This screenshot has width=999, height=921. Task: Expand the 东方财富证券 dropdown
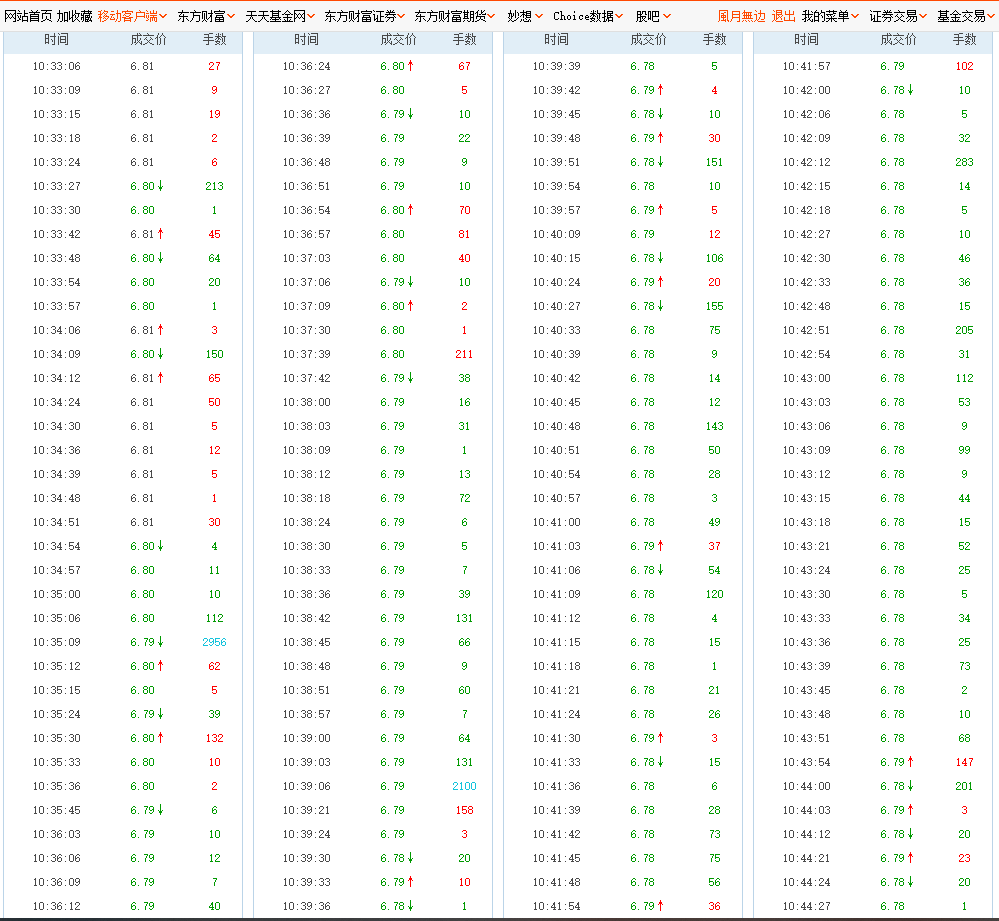point(365,16)
